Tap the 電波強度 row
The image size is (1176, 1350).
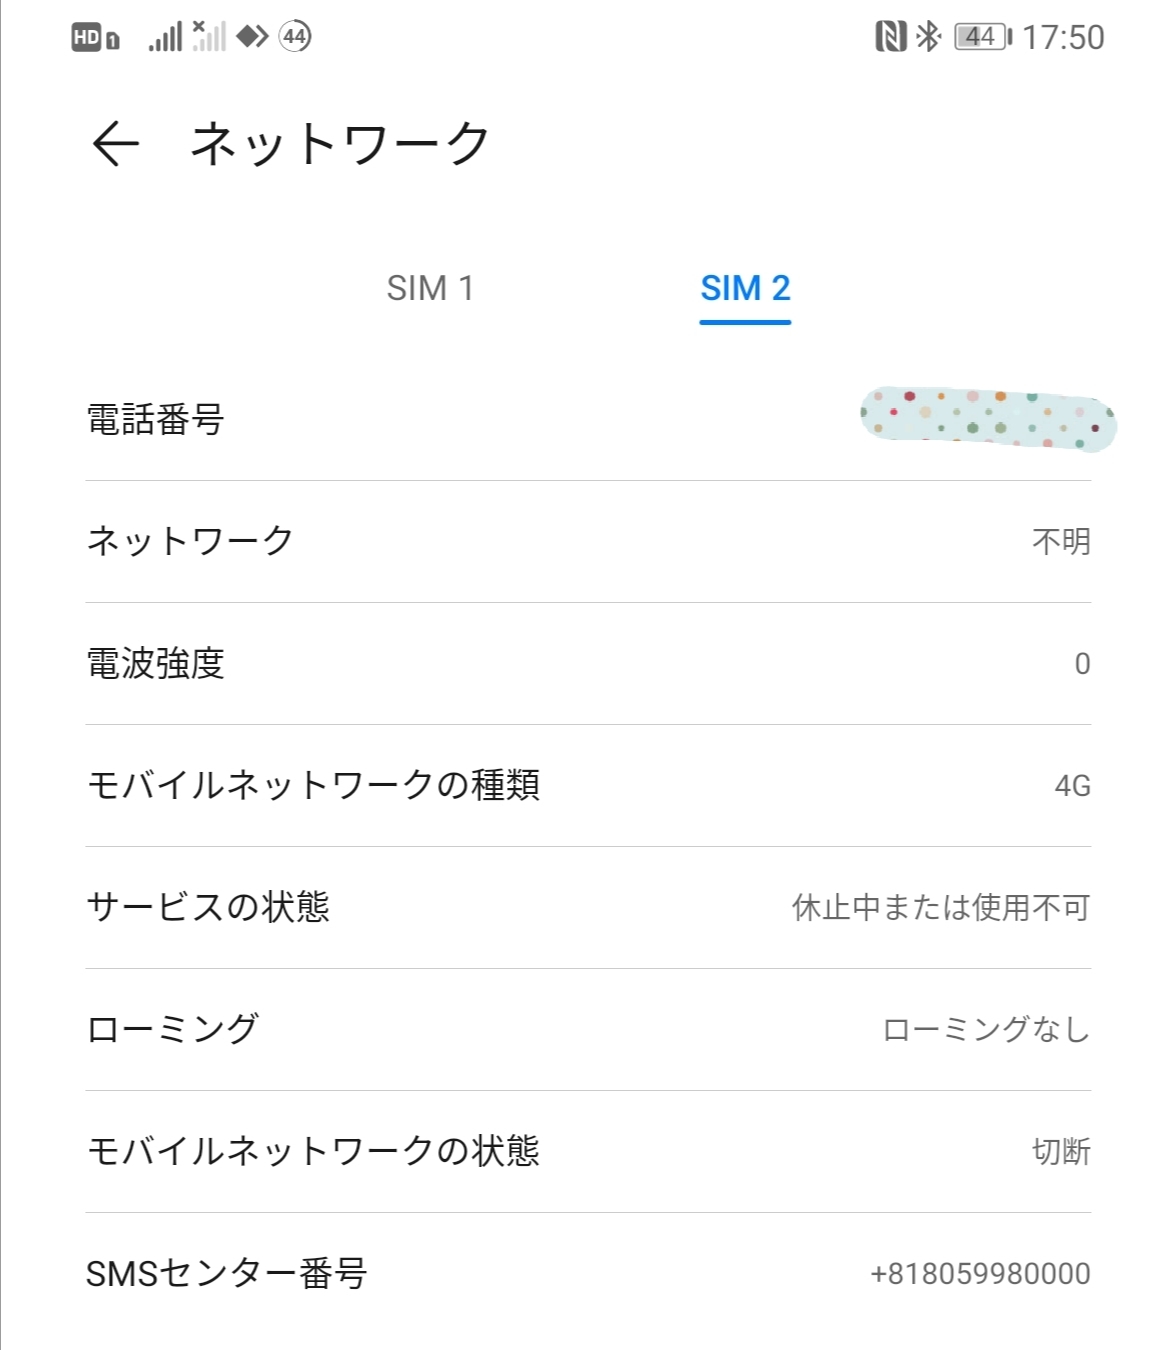[x=588, y=664]
